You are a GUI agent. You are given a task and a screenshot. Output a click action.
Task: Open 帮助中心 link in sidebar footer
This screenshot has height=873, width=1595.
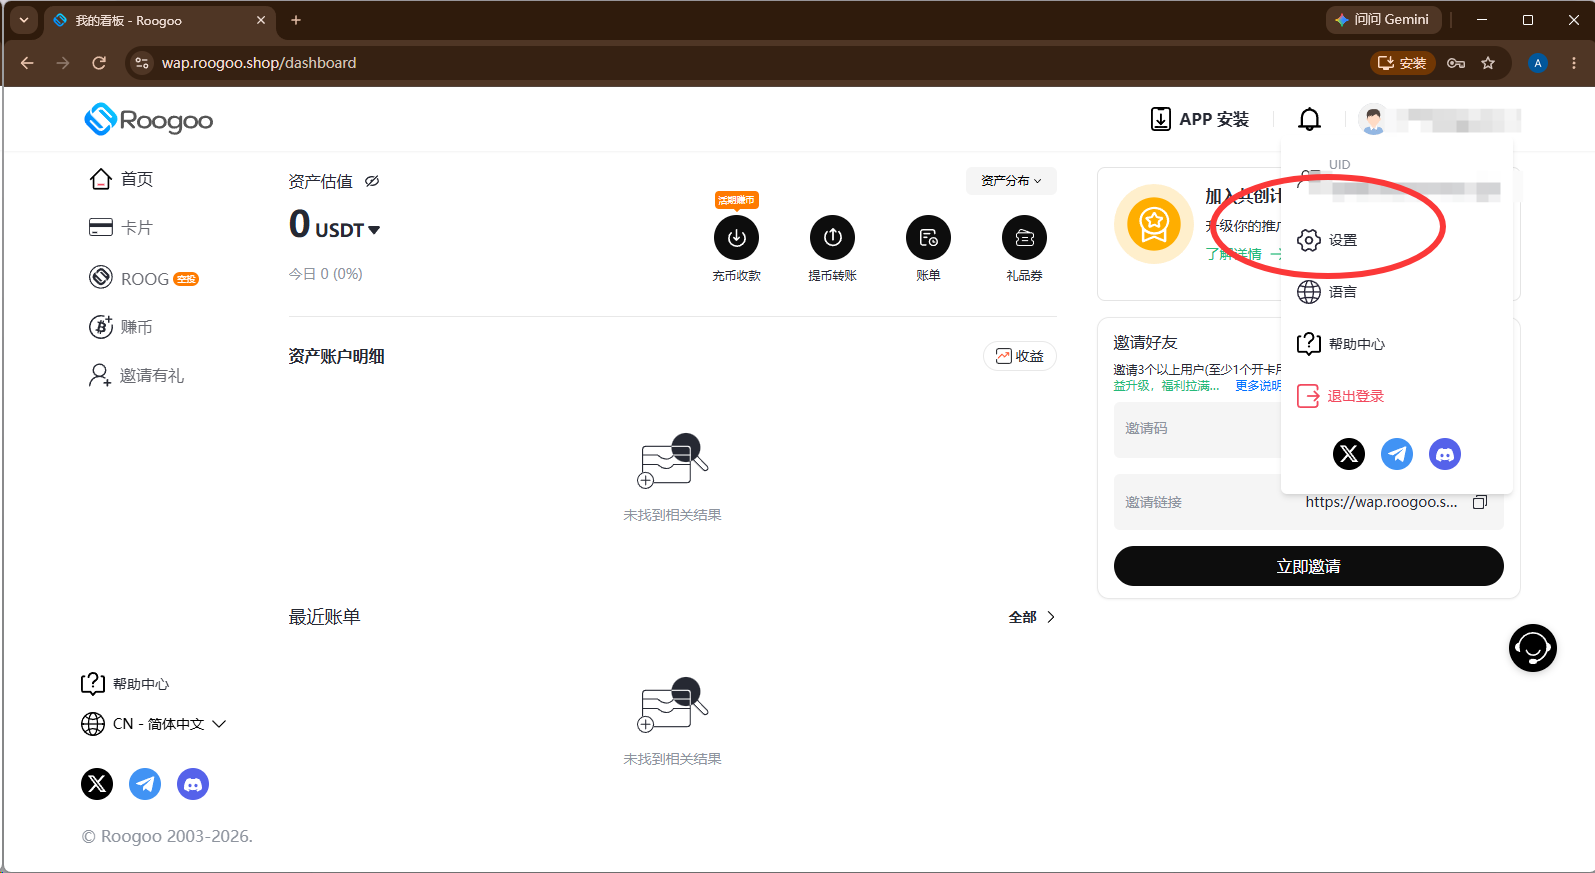coord(125,684)
